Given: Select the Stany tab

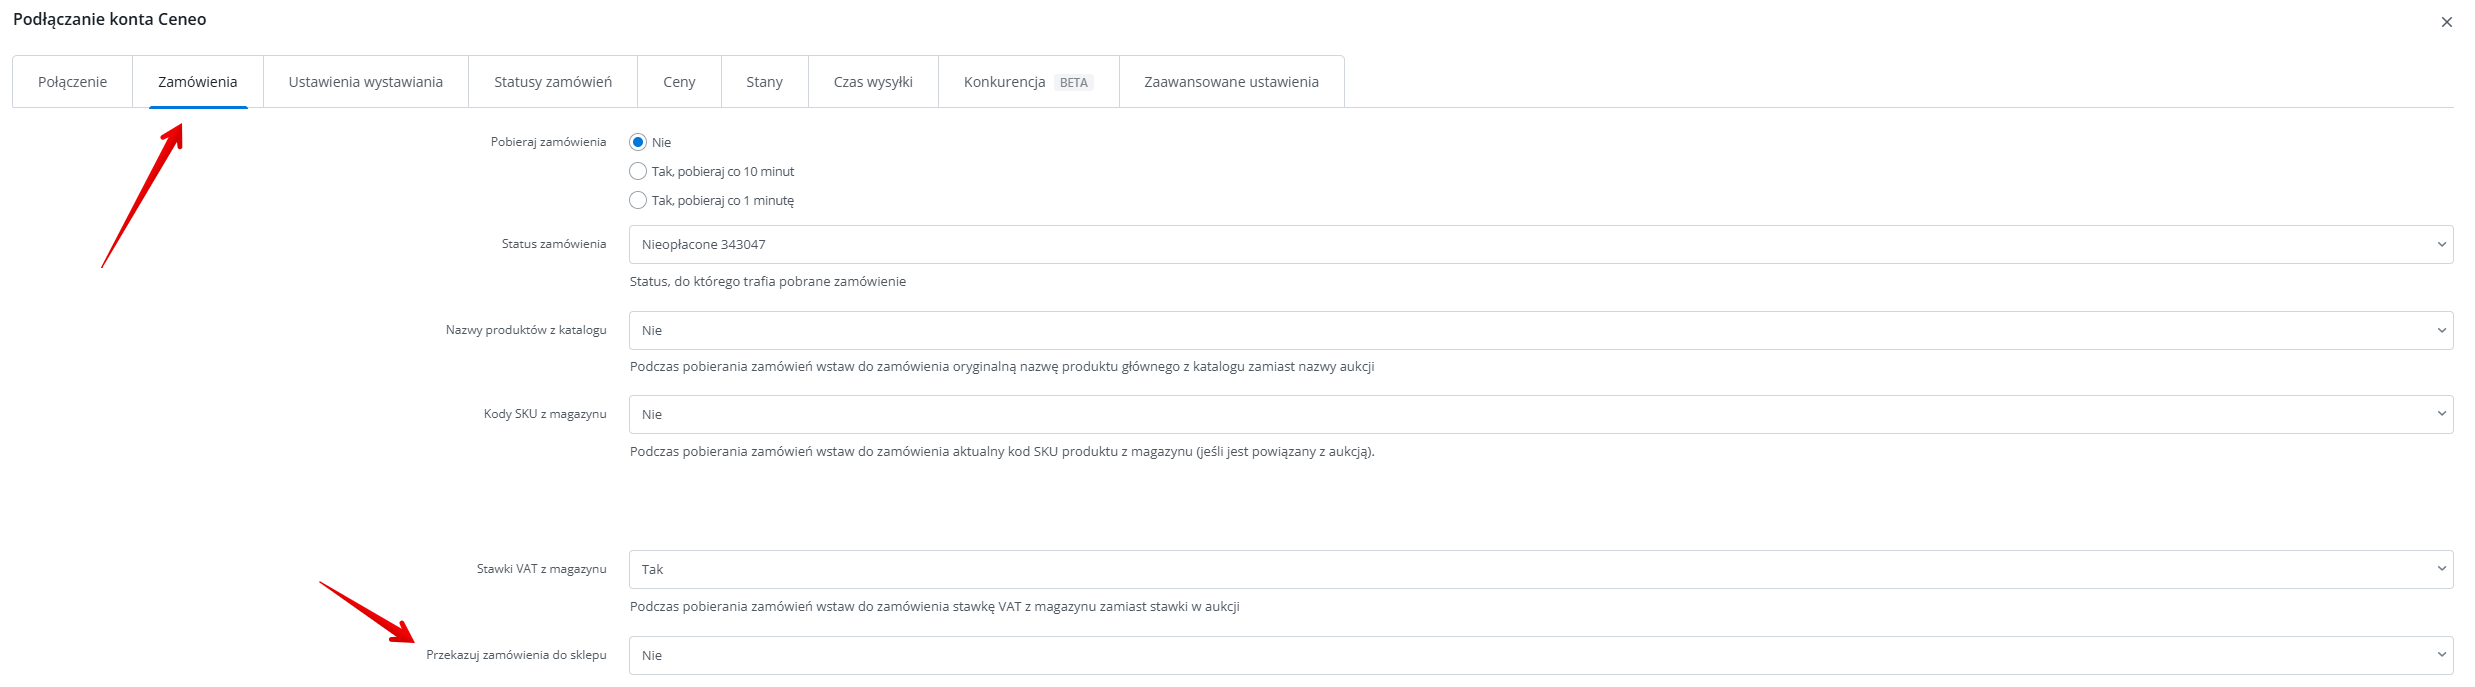Looking at the screenshot, I should coord(764,82).
